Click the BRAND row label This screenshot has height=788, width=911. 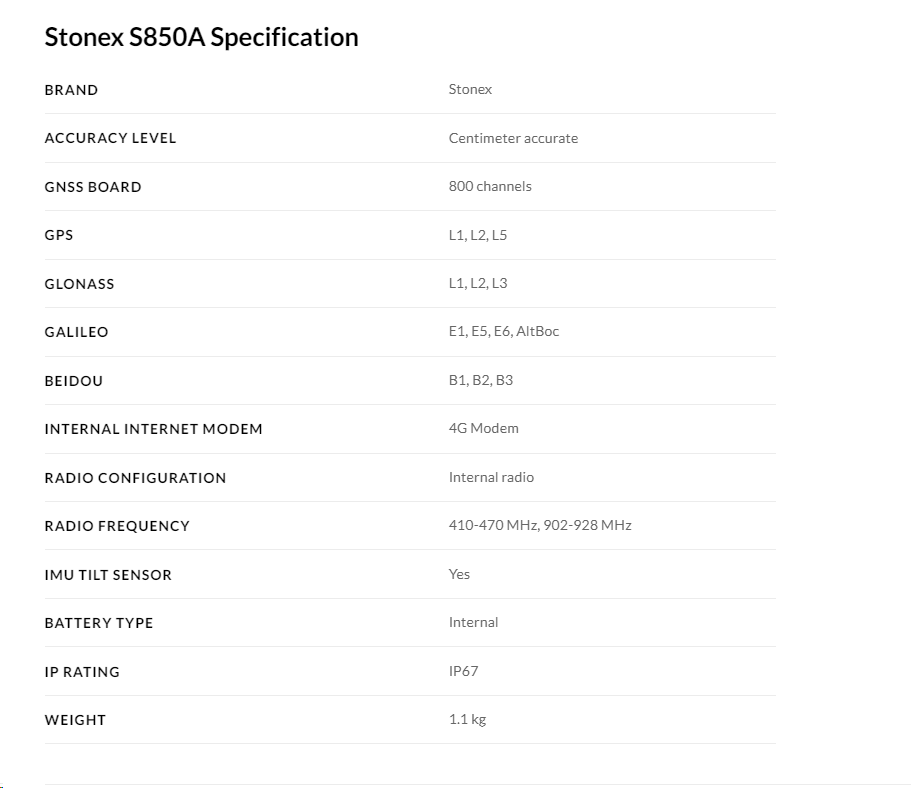(71, 90)
